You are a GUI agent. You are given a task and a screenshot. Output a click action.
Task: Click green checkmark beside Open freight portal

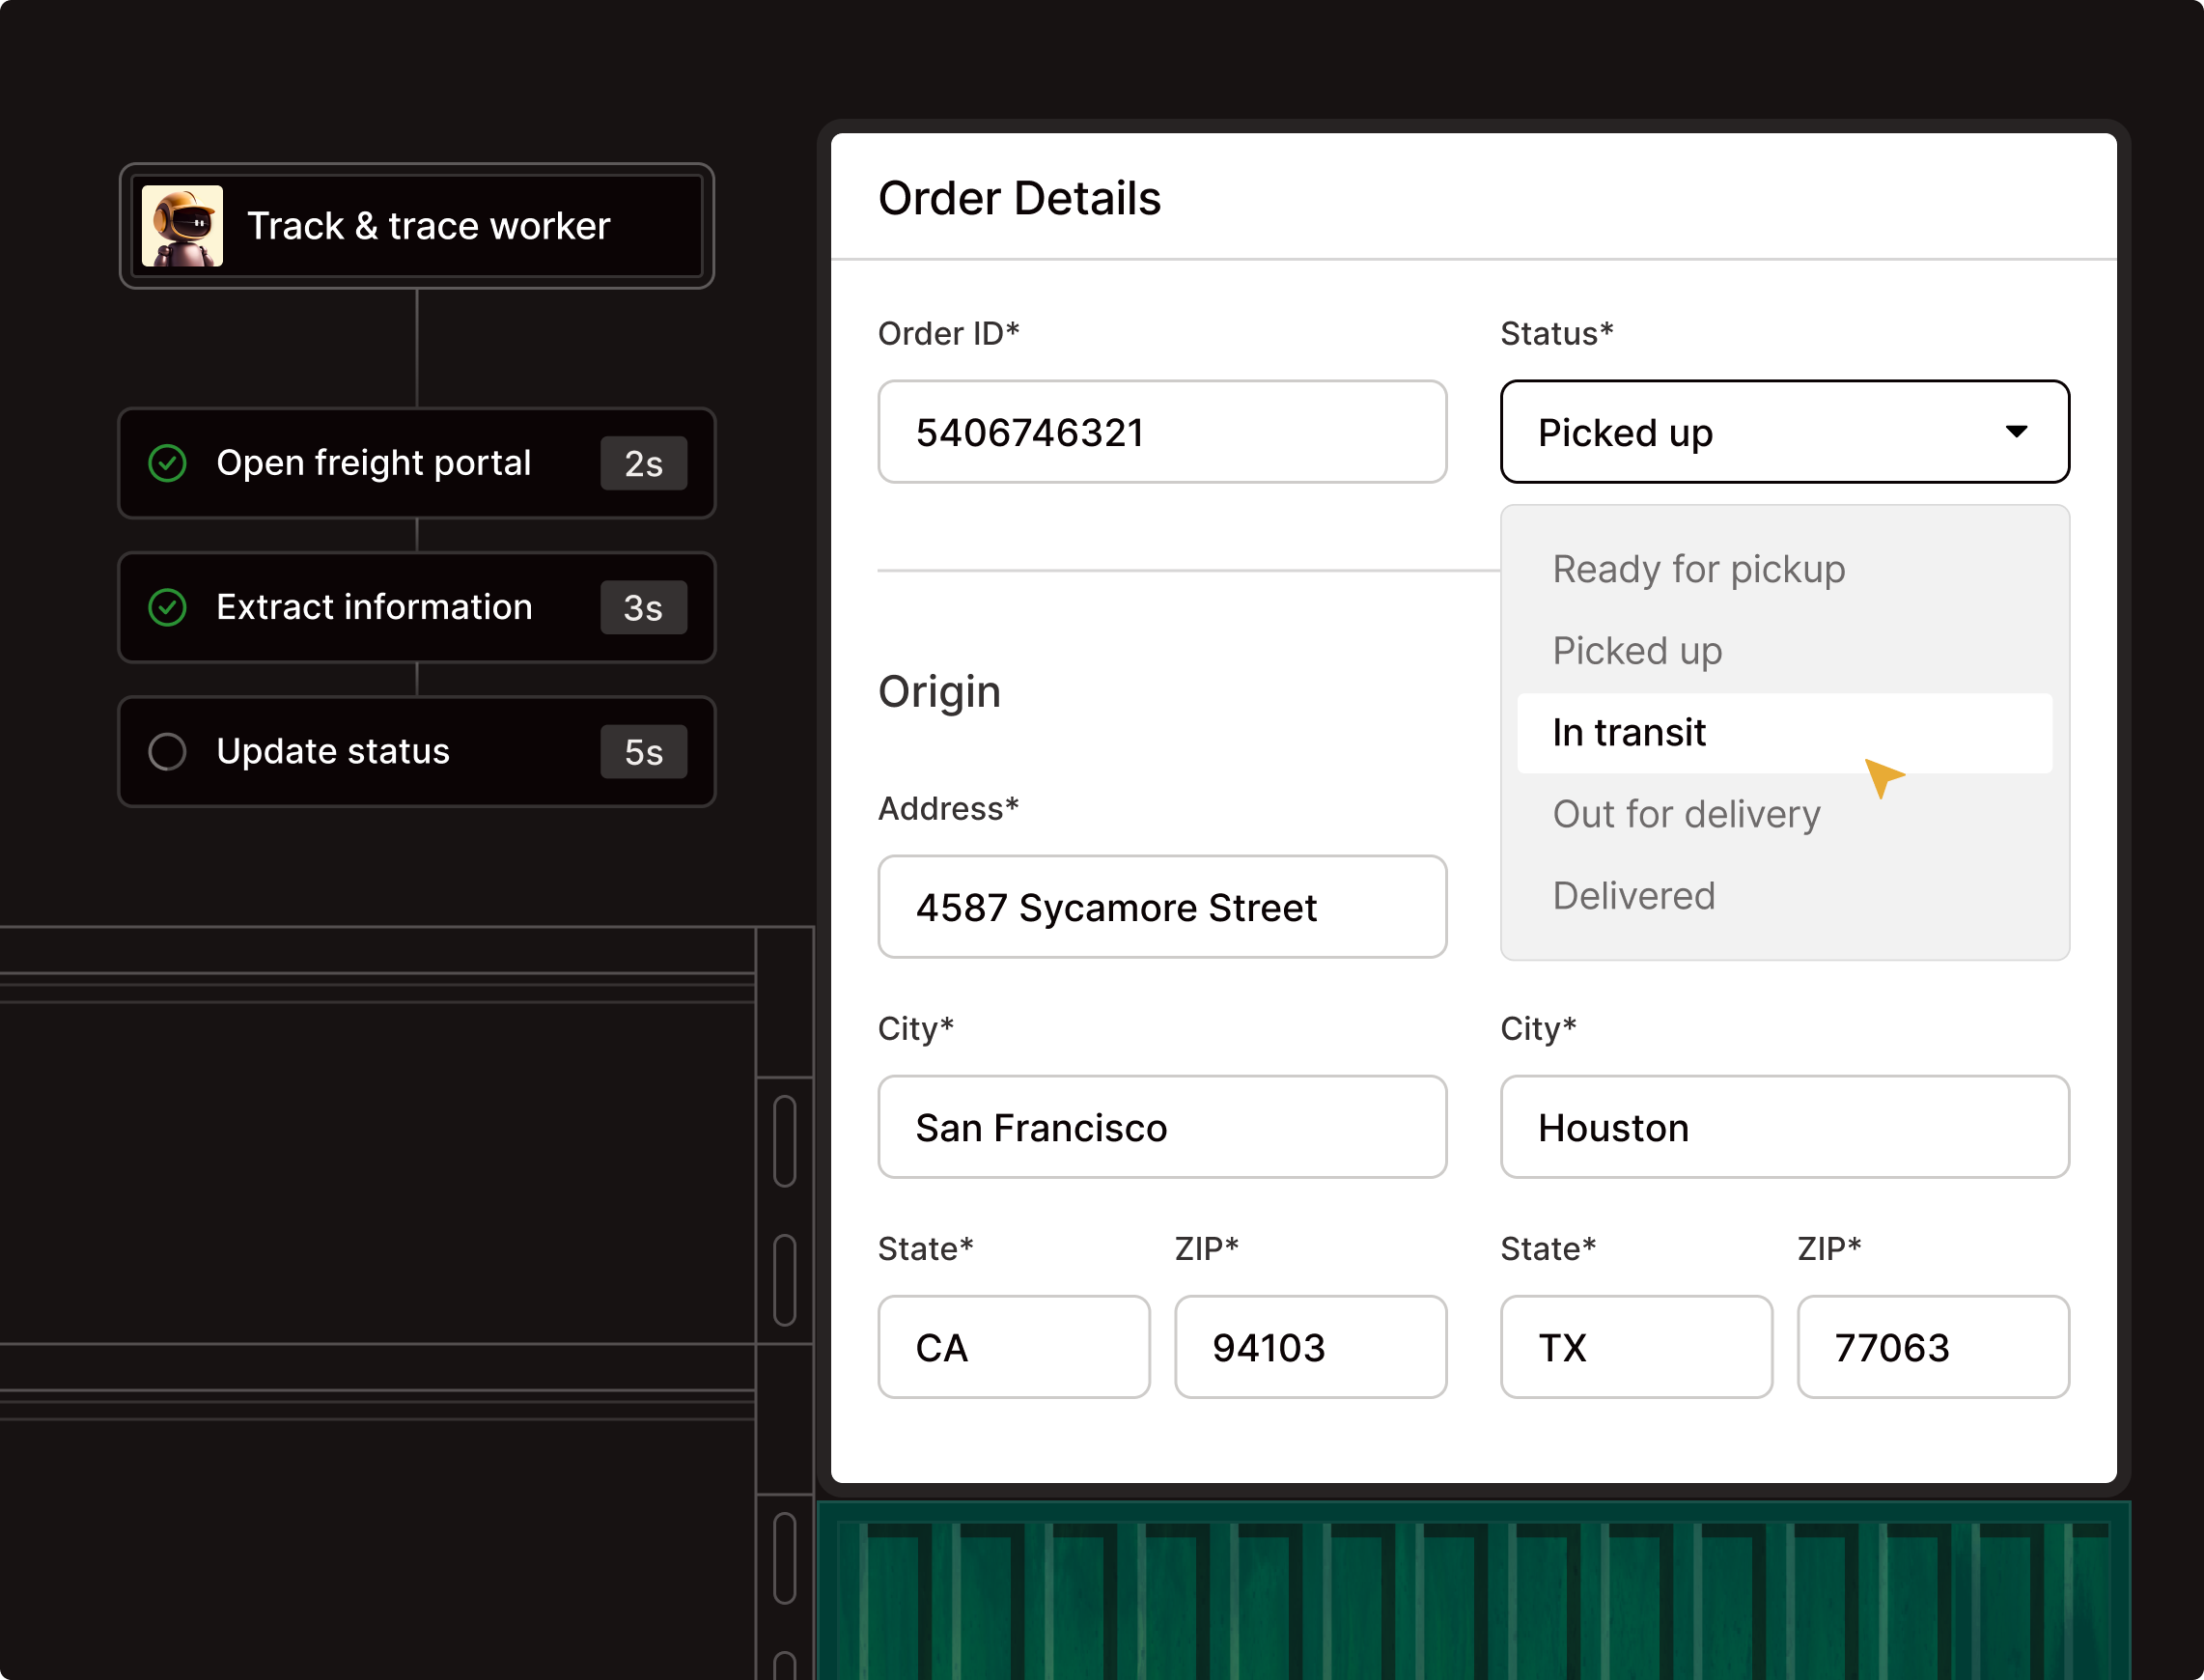(167, 463)
